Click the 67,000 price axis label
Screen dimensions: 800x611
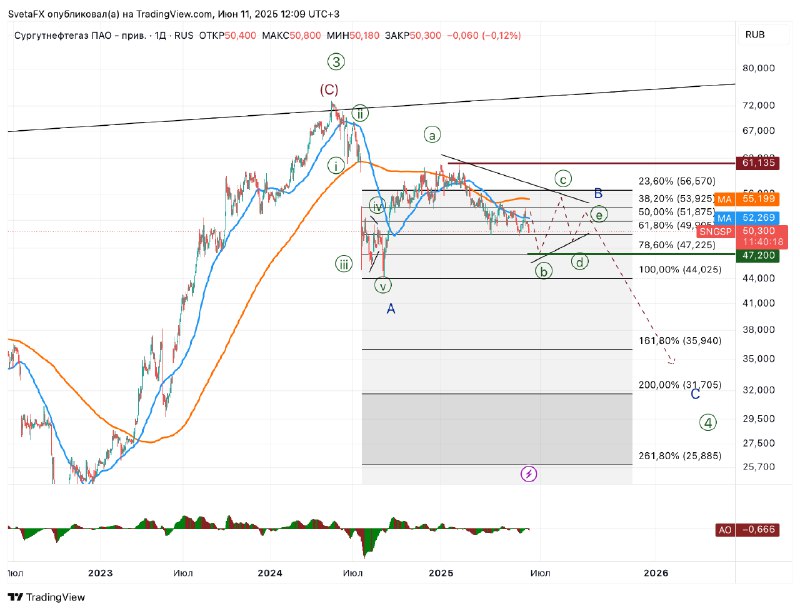(x=759, y=131)
